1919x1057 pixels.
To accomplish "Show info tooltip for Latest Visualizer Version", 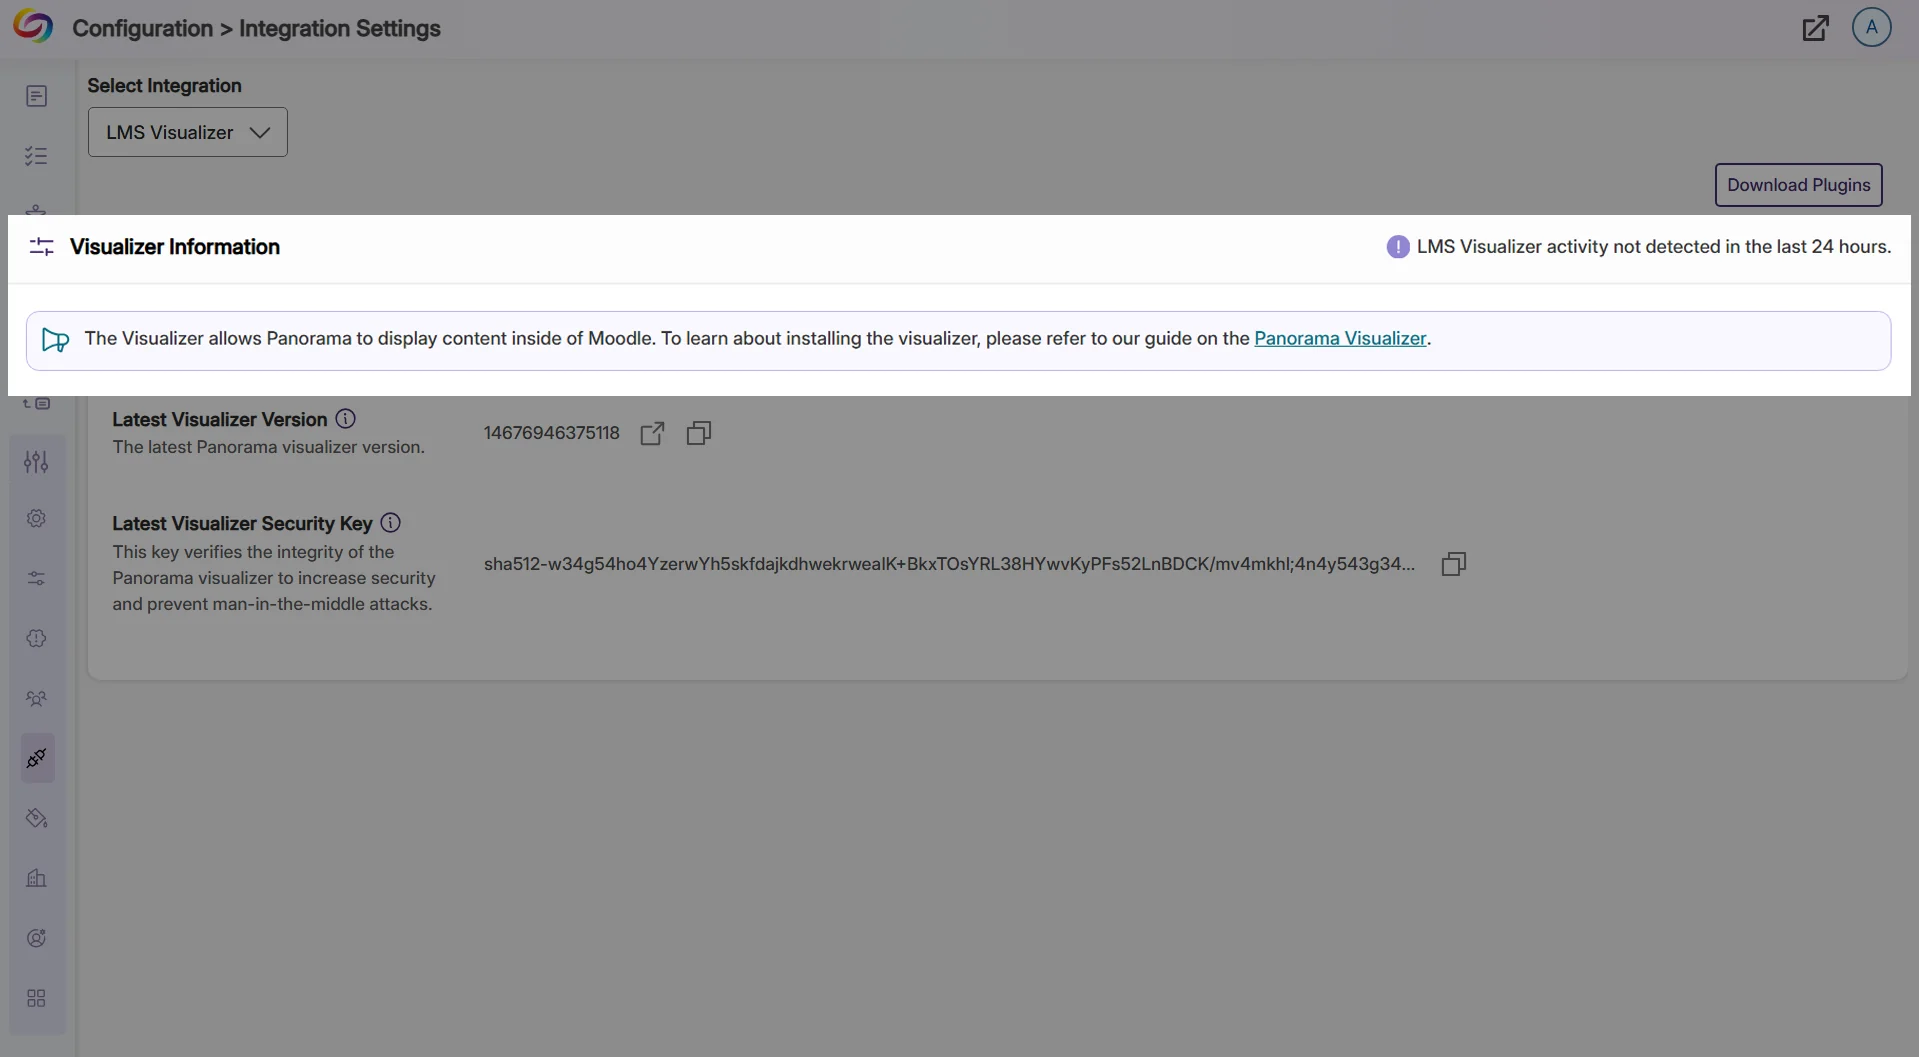I will click(x=345, y=419).
